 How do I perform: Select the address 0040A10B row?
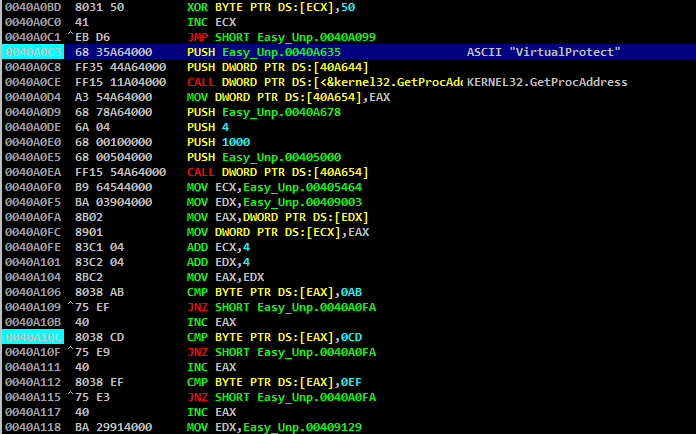point(348,322)
